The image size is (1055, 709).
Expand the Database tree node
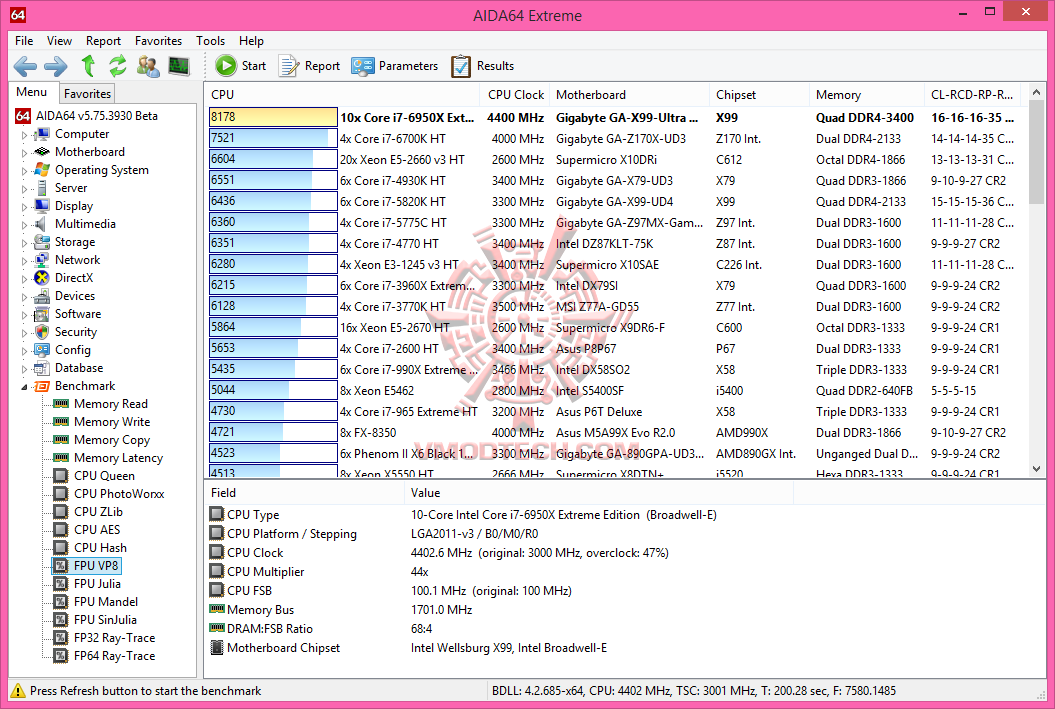coord(24,369)
